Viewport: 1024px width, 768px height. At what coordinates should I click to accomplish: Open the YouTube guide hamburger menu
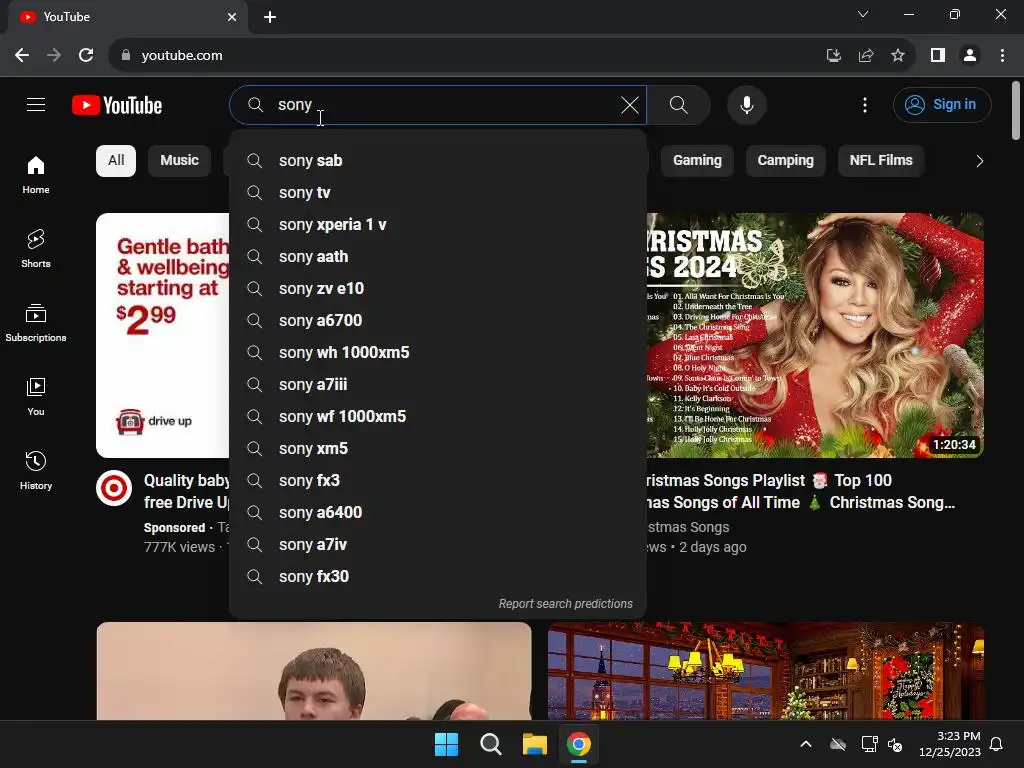pos(36,104)
